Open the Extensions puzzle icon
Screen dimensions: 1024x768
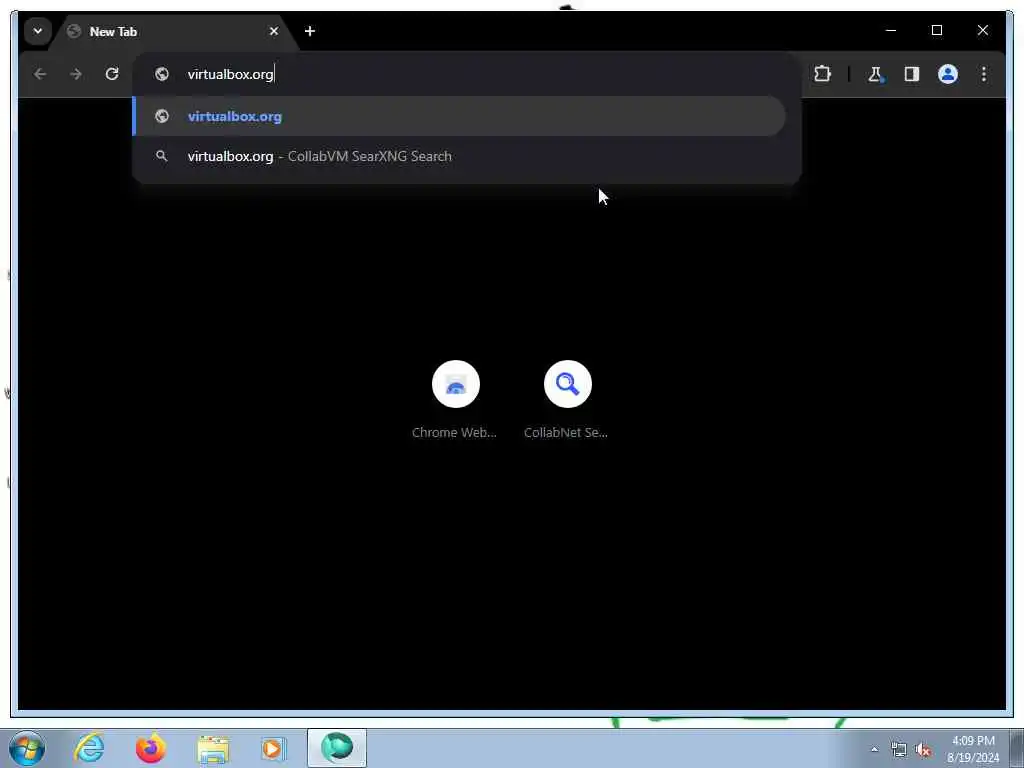click(x=822, y=74)
